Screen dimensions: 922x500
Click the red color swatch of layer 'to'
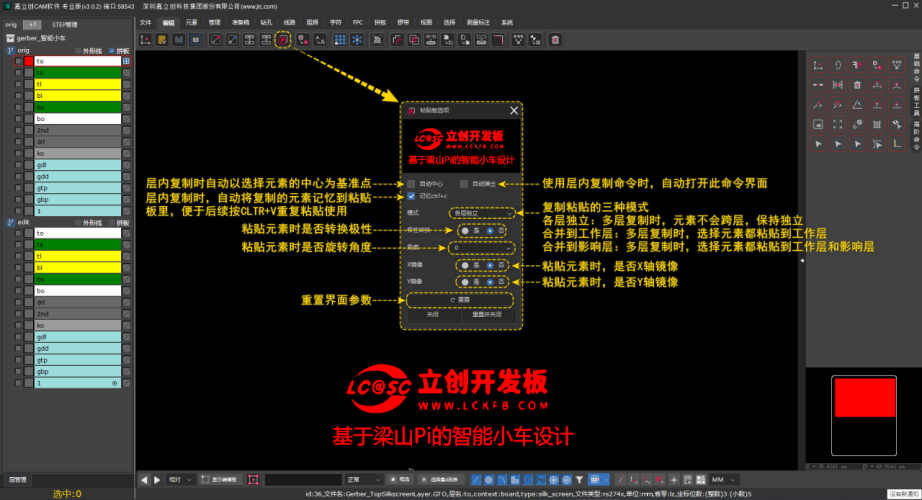(x=29, y=61)
